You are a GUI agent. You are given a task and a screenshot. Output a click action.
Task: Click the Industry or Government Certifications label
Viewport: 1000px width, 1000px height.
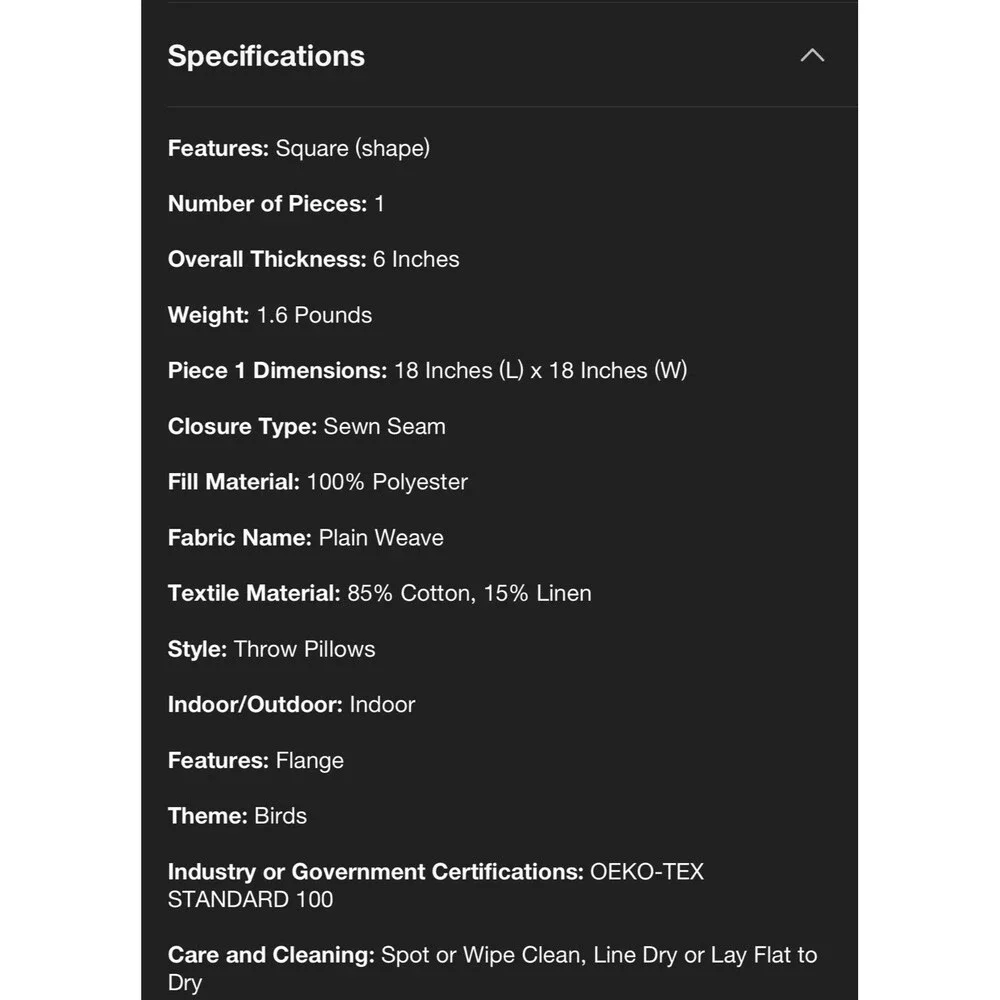click(376, 872)
